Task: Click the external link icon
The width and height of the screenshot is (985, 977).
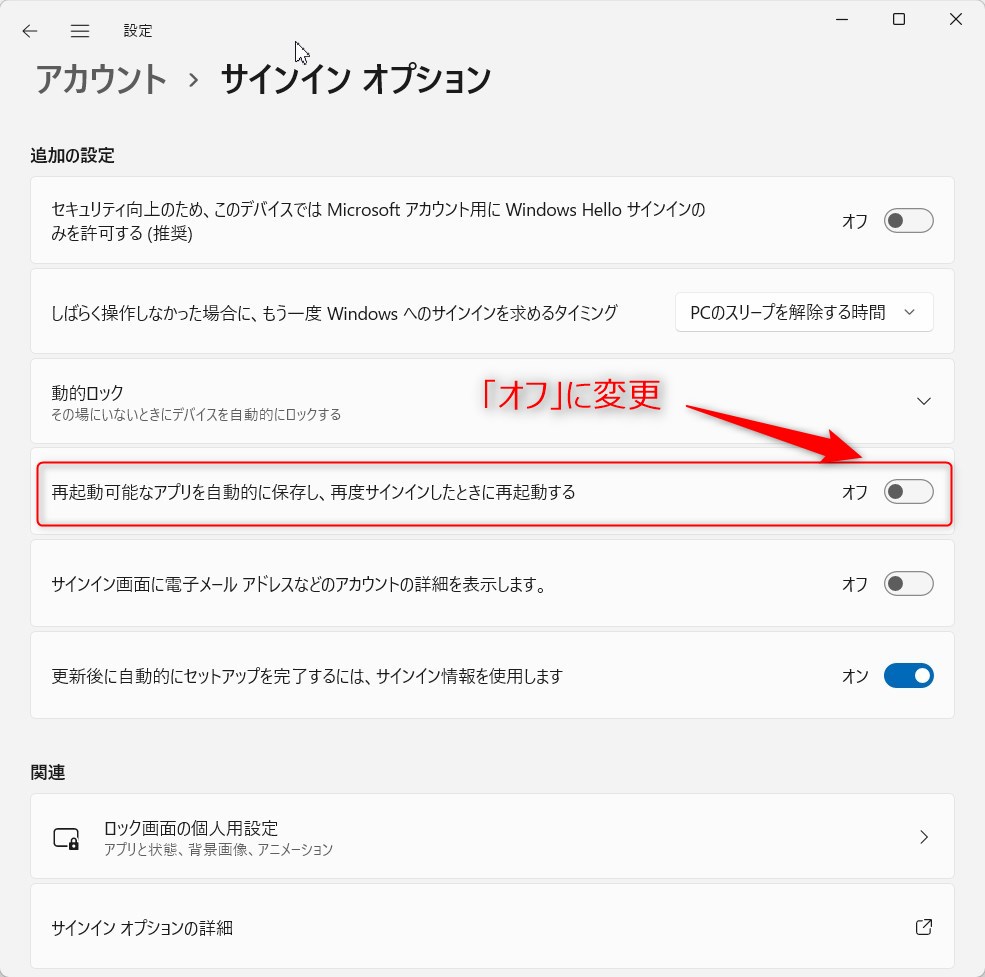Action: (923, 927)
